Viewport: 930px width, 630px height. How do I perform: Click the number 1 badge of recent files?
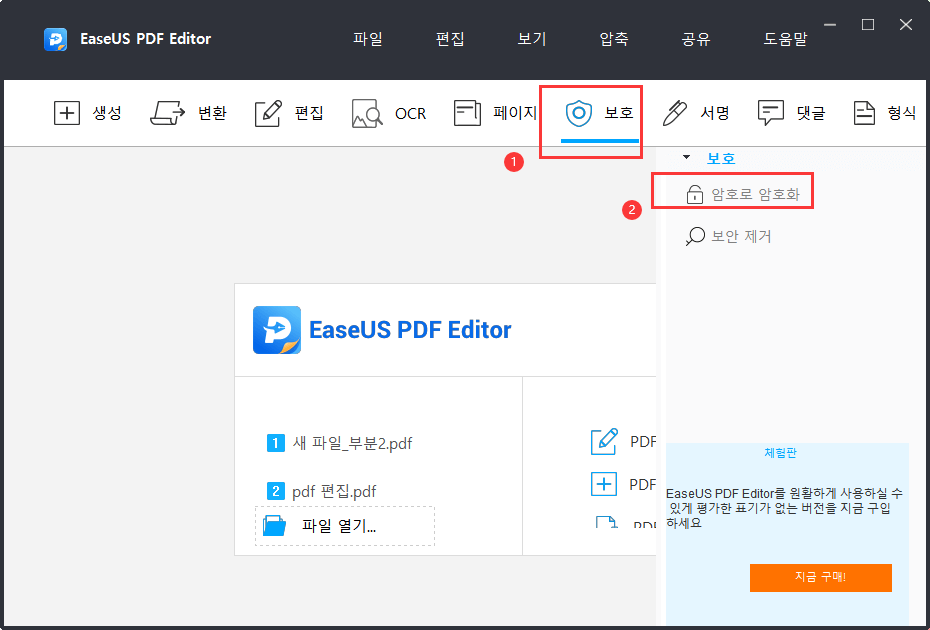(x=276, y=443)
